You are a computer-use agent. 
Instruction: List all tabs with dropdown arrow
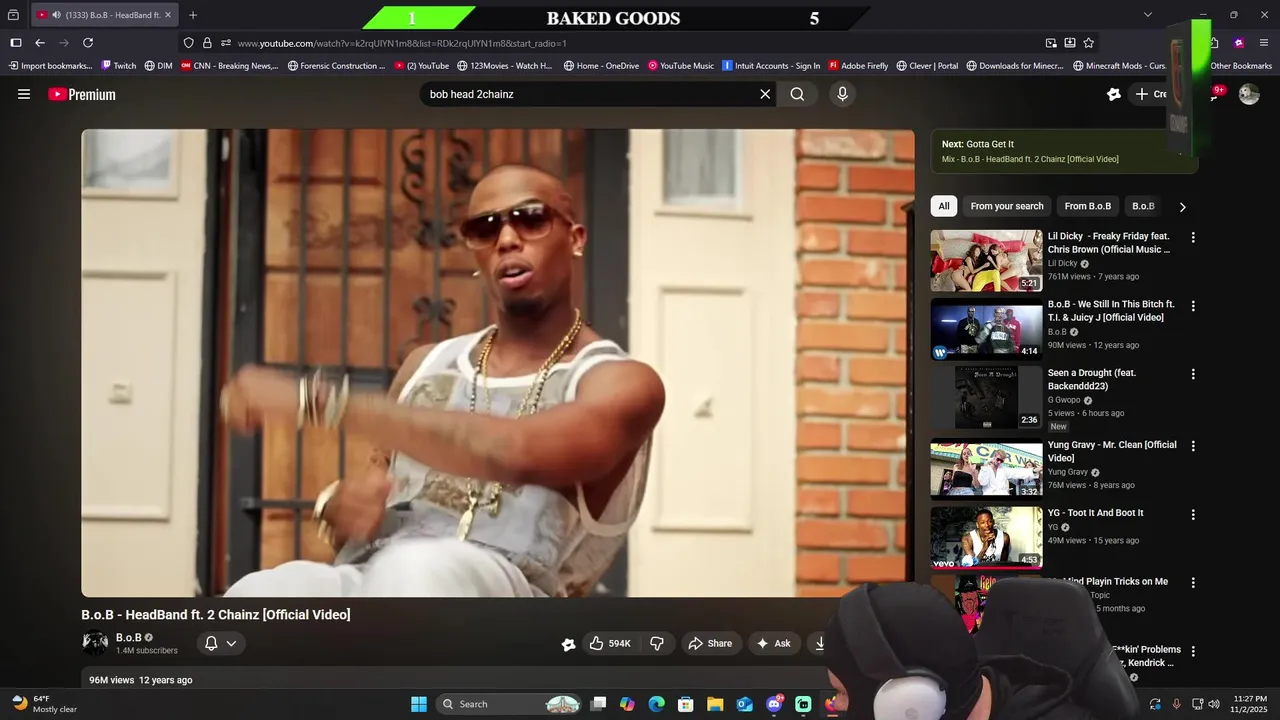(1148, 15)
